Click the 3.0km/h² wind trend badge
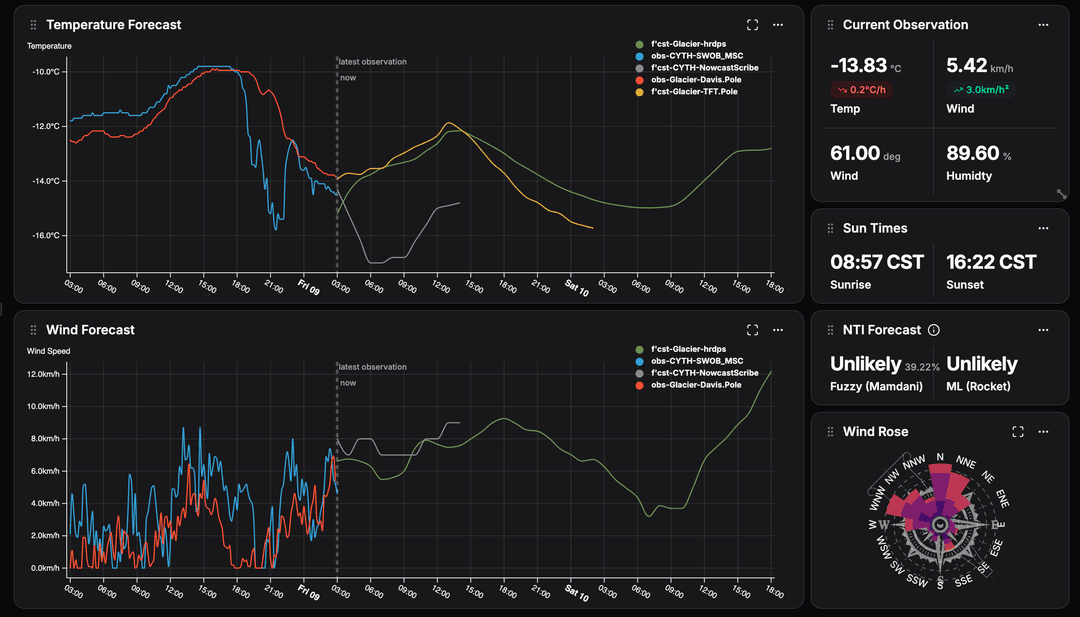This screenshot has width=1080, height=617. [980, 90]
